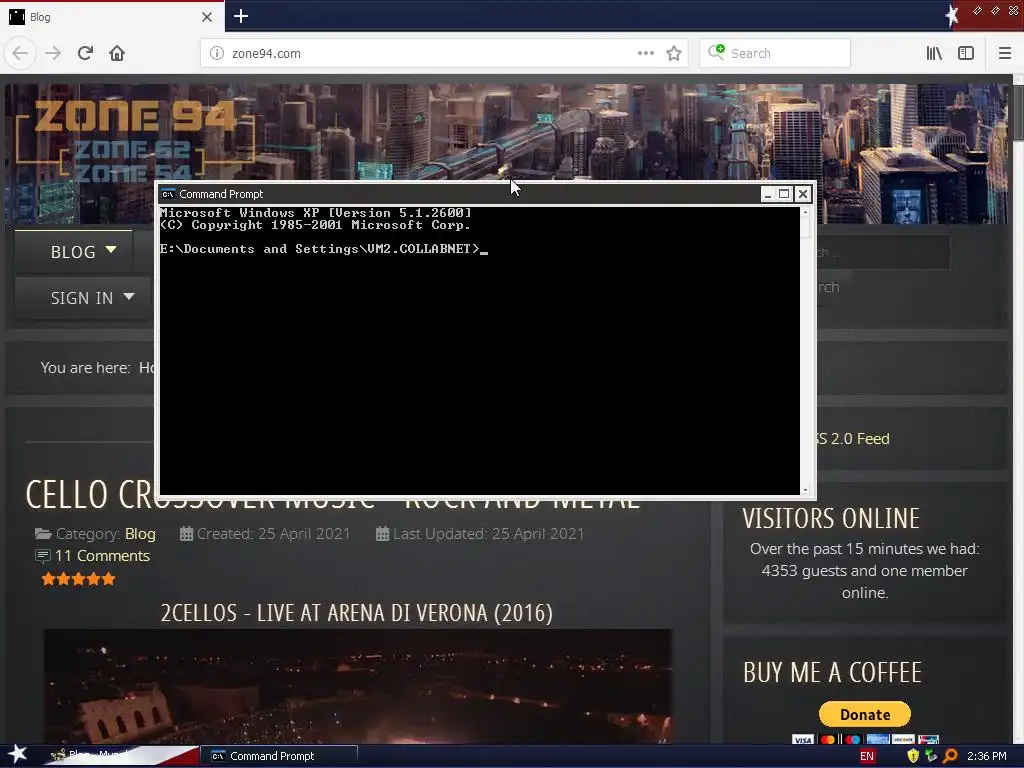Maximize the Command Prompt window

784,194
